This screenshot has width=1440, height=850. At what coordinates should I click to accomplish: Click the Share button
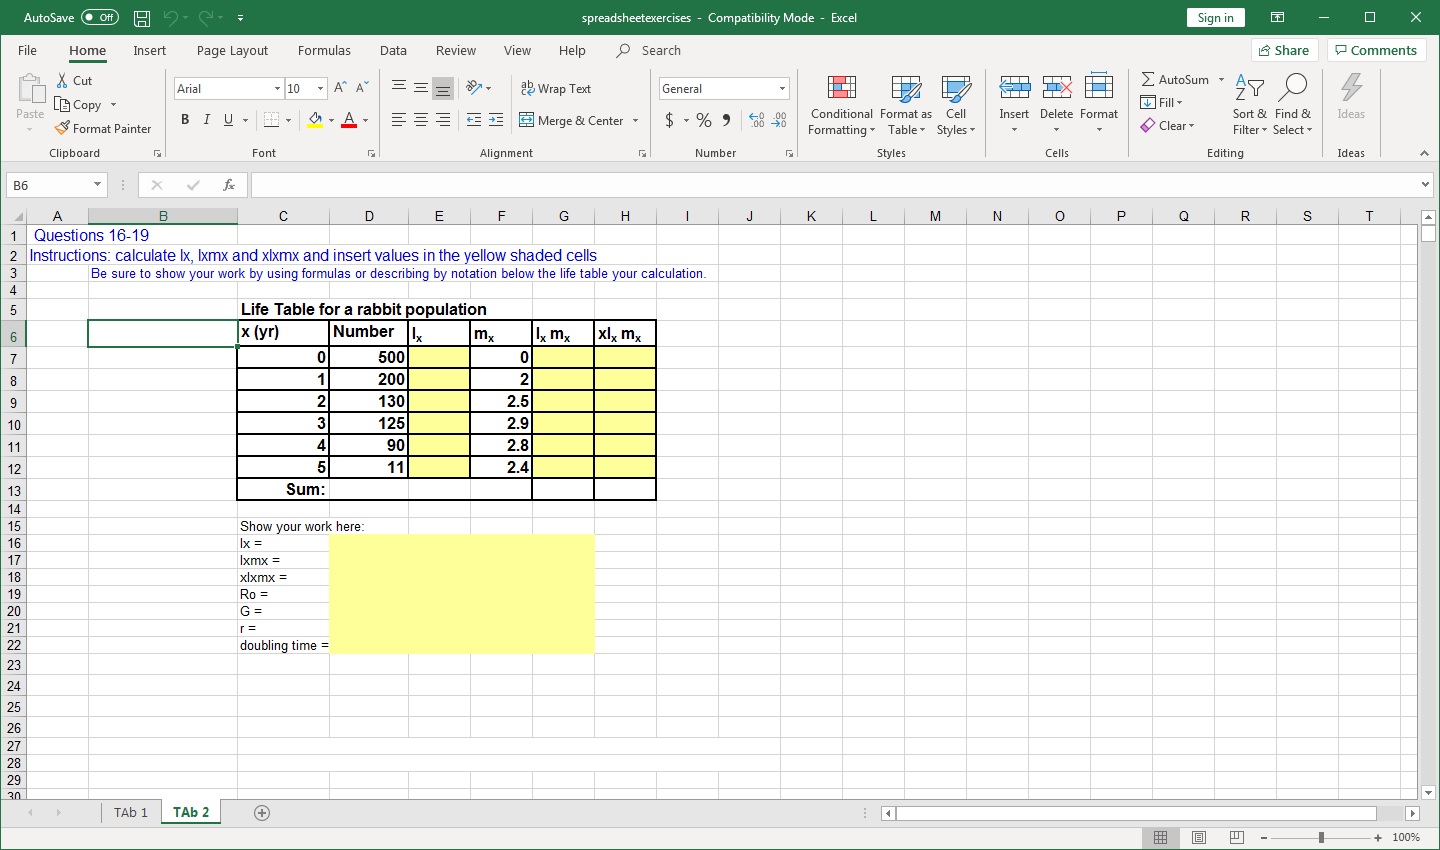pyautogui.click(x=1284, y=50)
